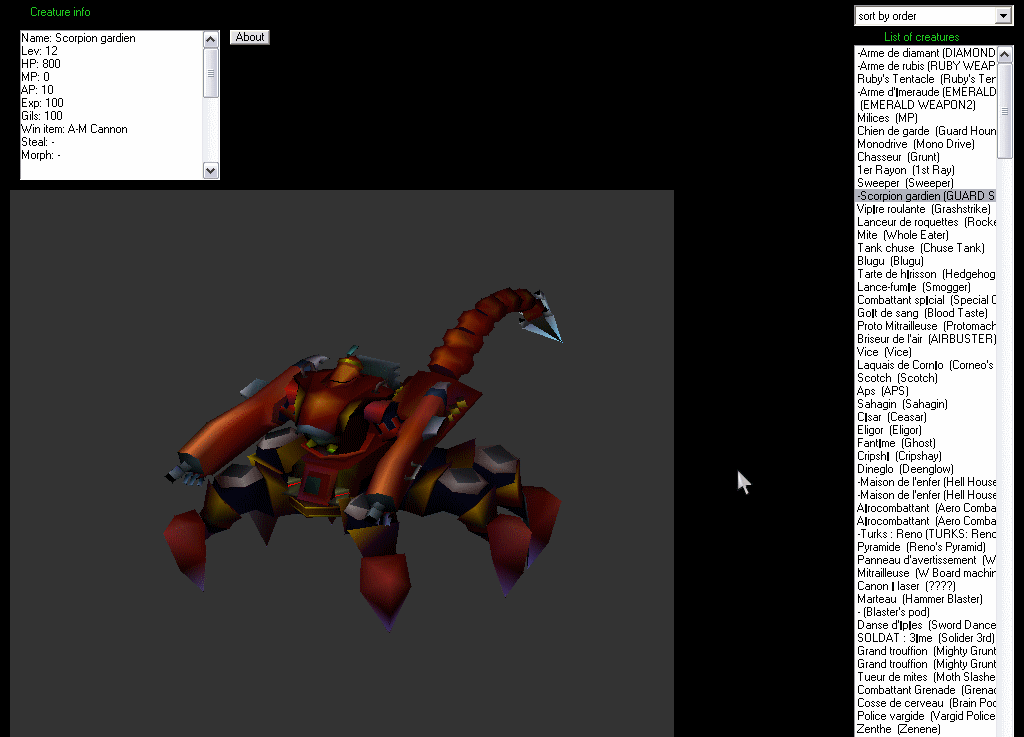Select the SOLDAT (Solider 3rd) row
The height and width of the screenshot is (737, 1024).
pyautogui.click(x=926, y=638)
